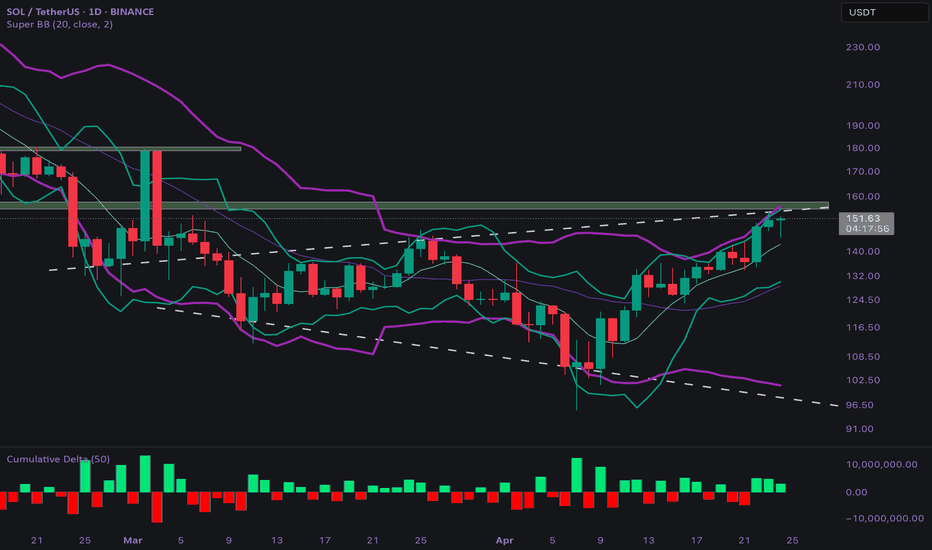The image size is (932, 550).
Task: Click the Apr date label on time axis
Action: [x=504, y=540]
